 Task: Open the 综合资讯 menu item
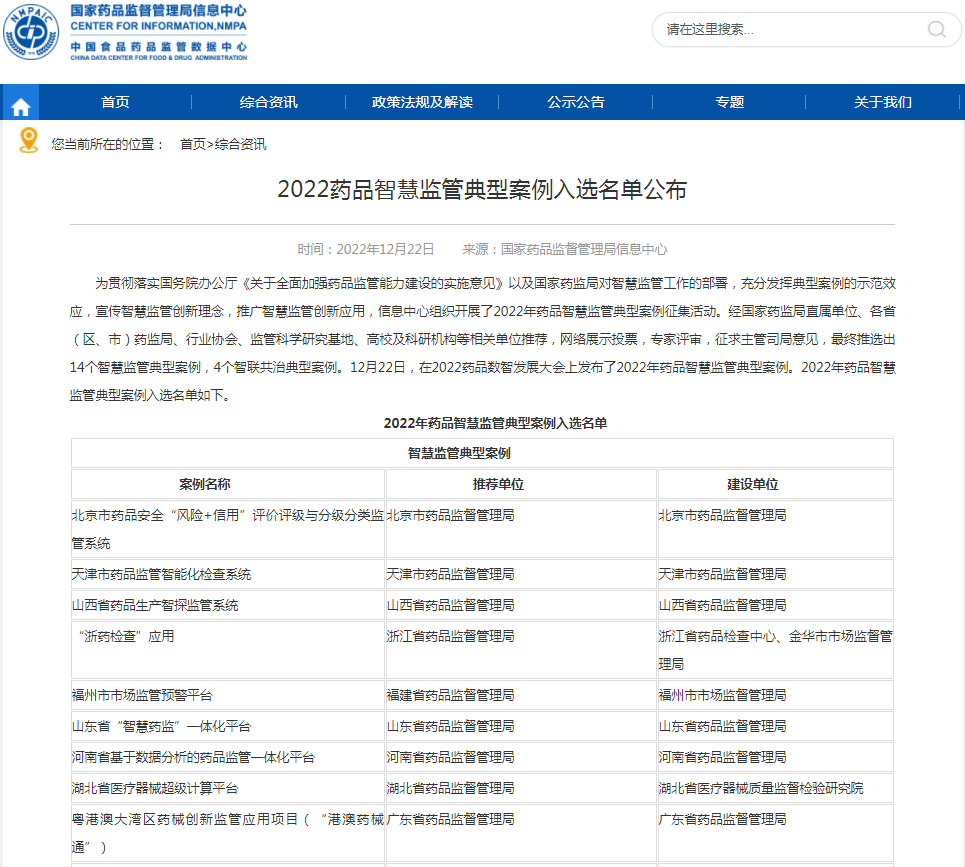(x=268, y=102)
